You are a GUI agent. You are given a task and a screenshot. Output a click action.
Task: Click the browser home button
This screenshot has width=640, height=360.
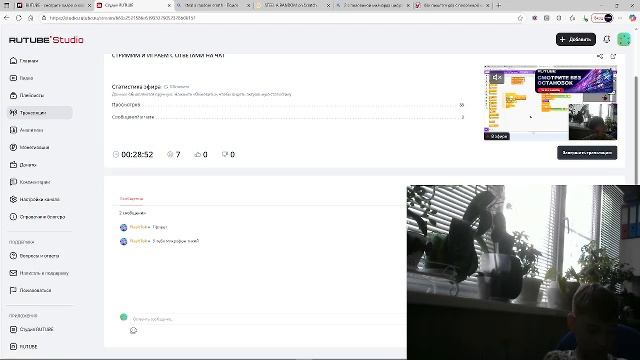pos(31,18)
